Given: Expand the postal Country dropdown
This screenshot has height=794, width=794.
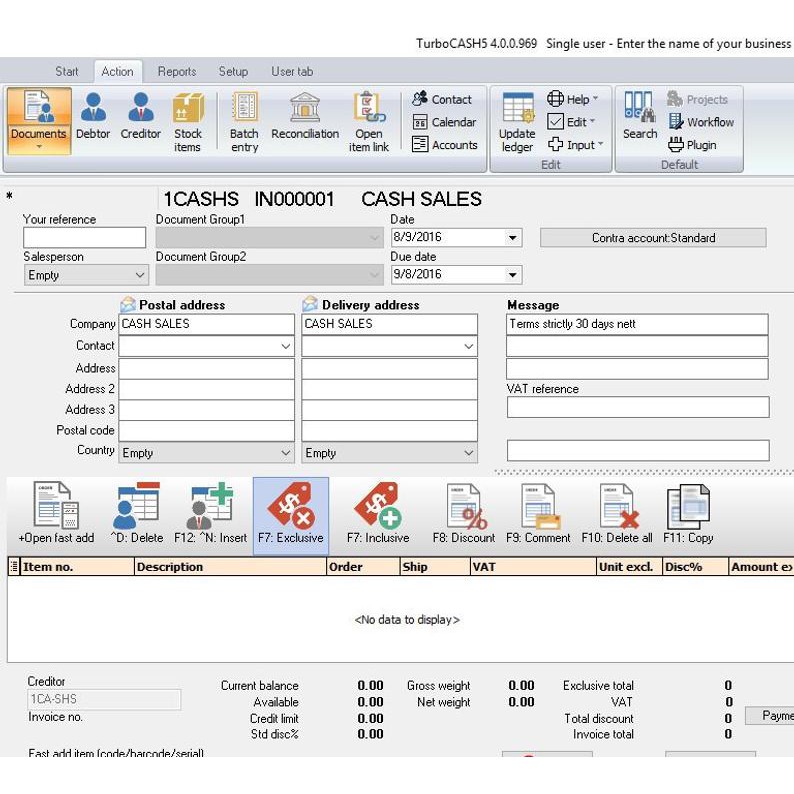Looking at the screenshot, I should [x=285, y=453].
